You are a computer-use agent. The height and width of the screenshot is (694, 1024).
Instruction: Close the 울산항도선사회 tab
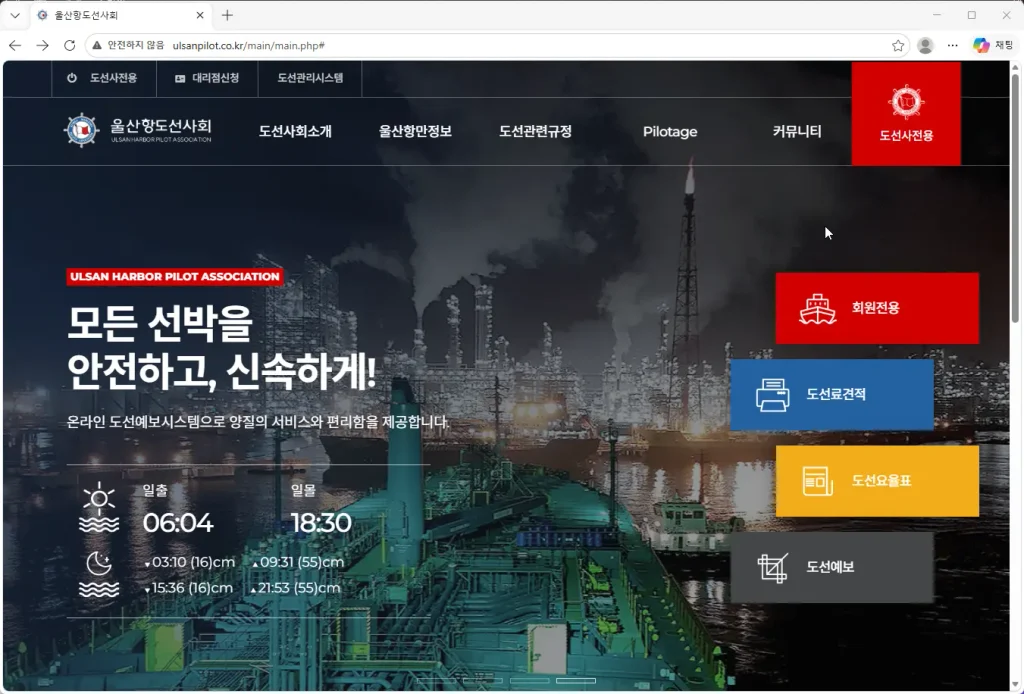pyautogui.click(x=200, y=15)
